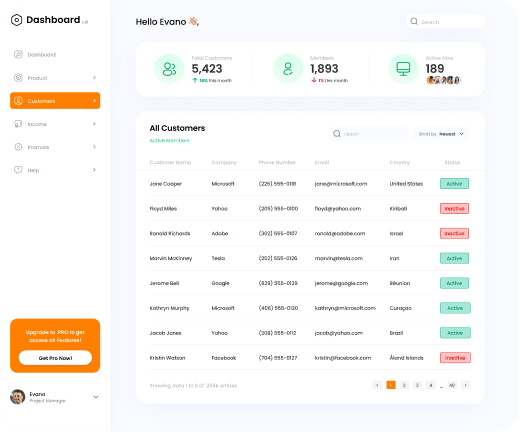Click the Product sidebar icon
520x432 pixels.
[18, 78]
